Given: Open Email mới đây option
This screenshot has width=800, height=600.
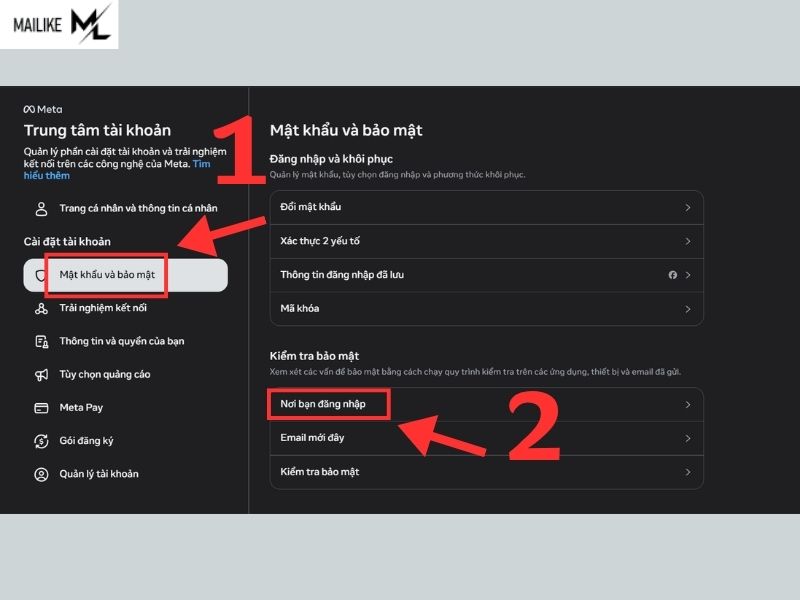Looking at the screenshot, I should coord(486,438).
